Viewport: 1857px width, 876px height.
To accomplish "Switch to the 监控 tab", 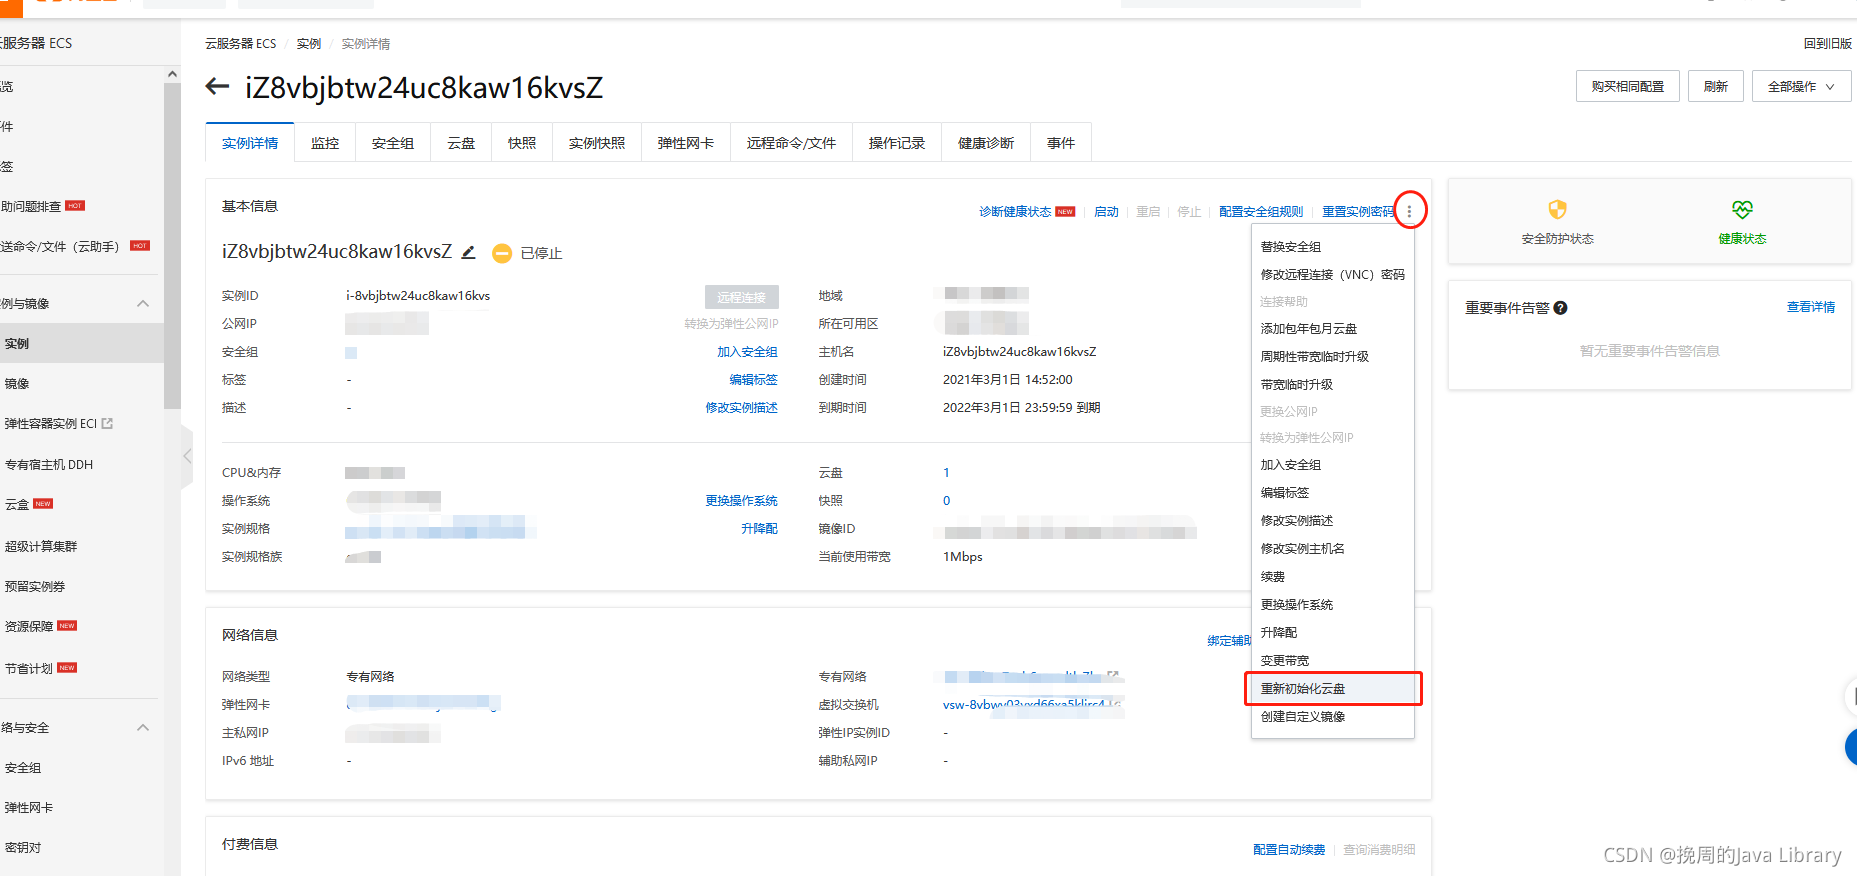I will coord(325,143).
